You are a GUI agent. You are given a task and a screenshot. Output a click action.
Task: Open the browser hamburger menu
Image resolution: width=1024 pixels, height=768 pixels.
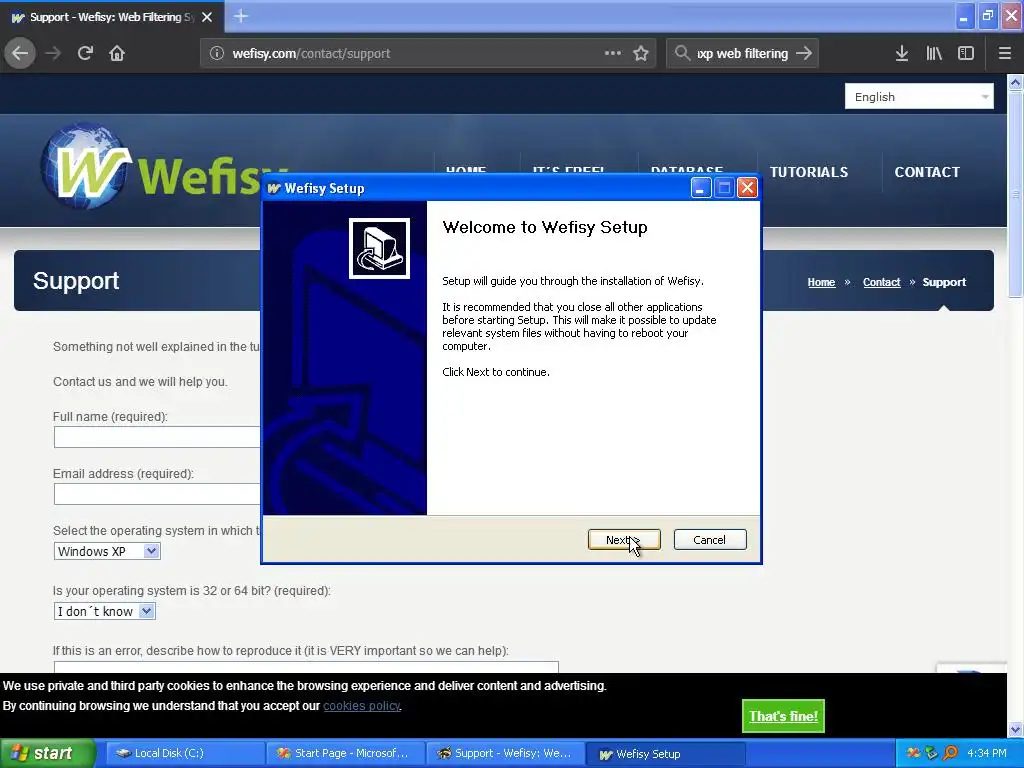(1005, 54)
